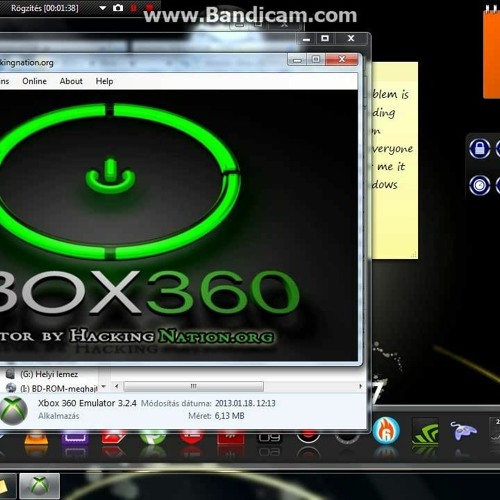The width and height of the screenshot is (500, 500).
Task: Click the '2013.01.18. 12:13' modified date
Action: (245, 403)
